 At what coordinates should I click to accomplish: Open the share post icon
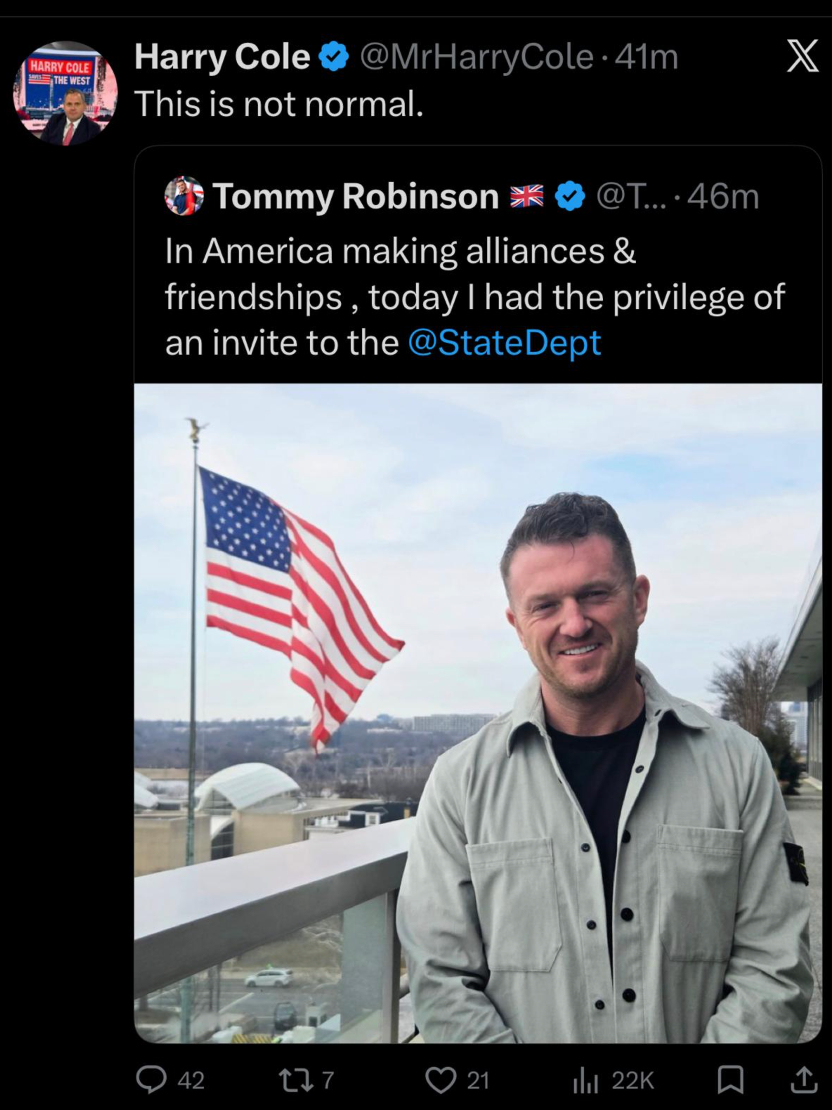click(802, 1079)
